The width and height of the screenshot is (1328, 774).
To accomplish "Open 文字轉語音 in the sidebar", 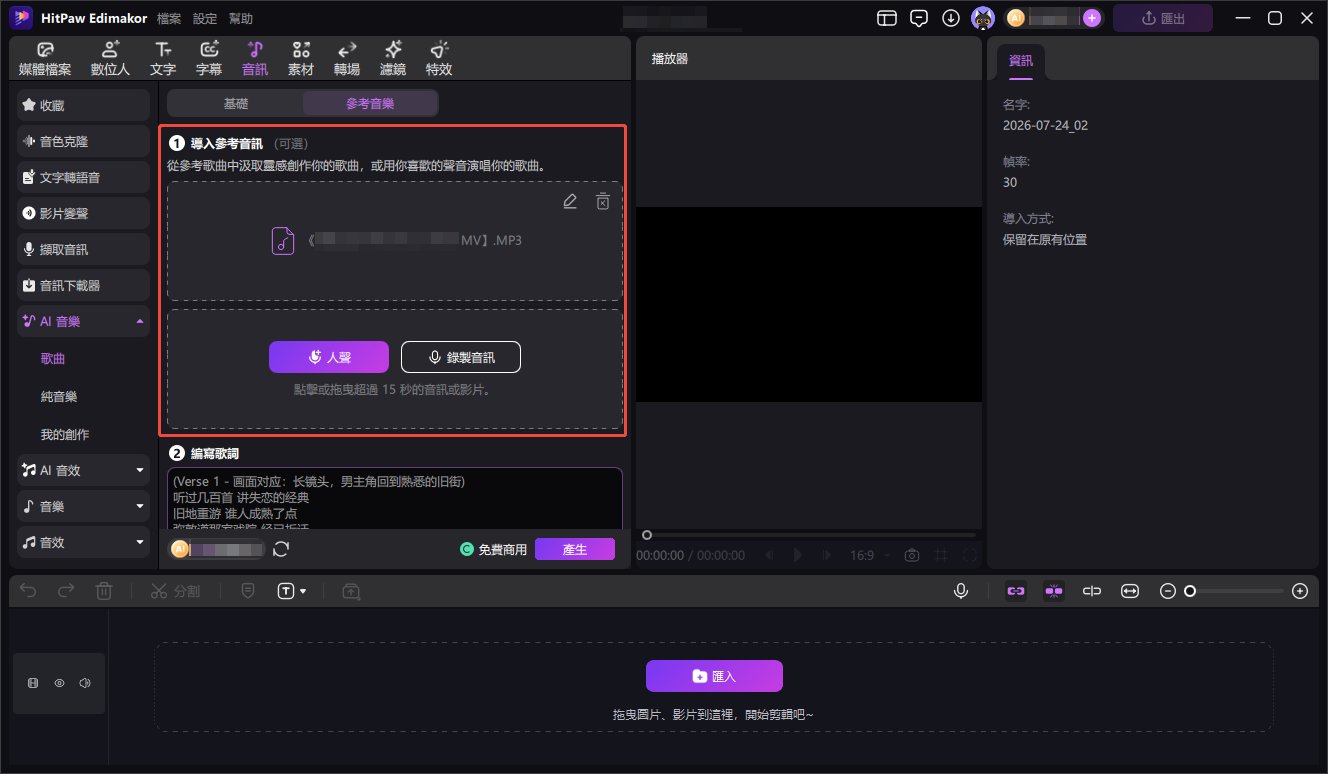I will (84, 177).
